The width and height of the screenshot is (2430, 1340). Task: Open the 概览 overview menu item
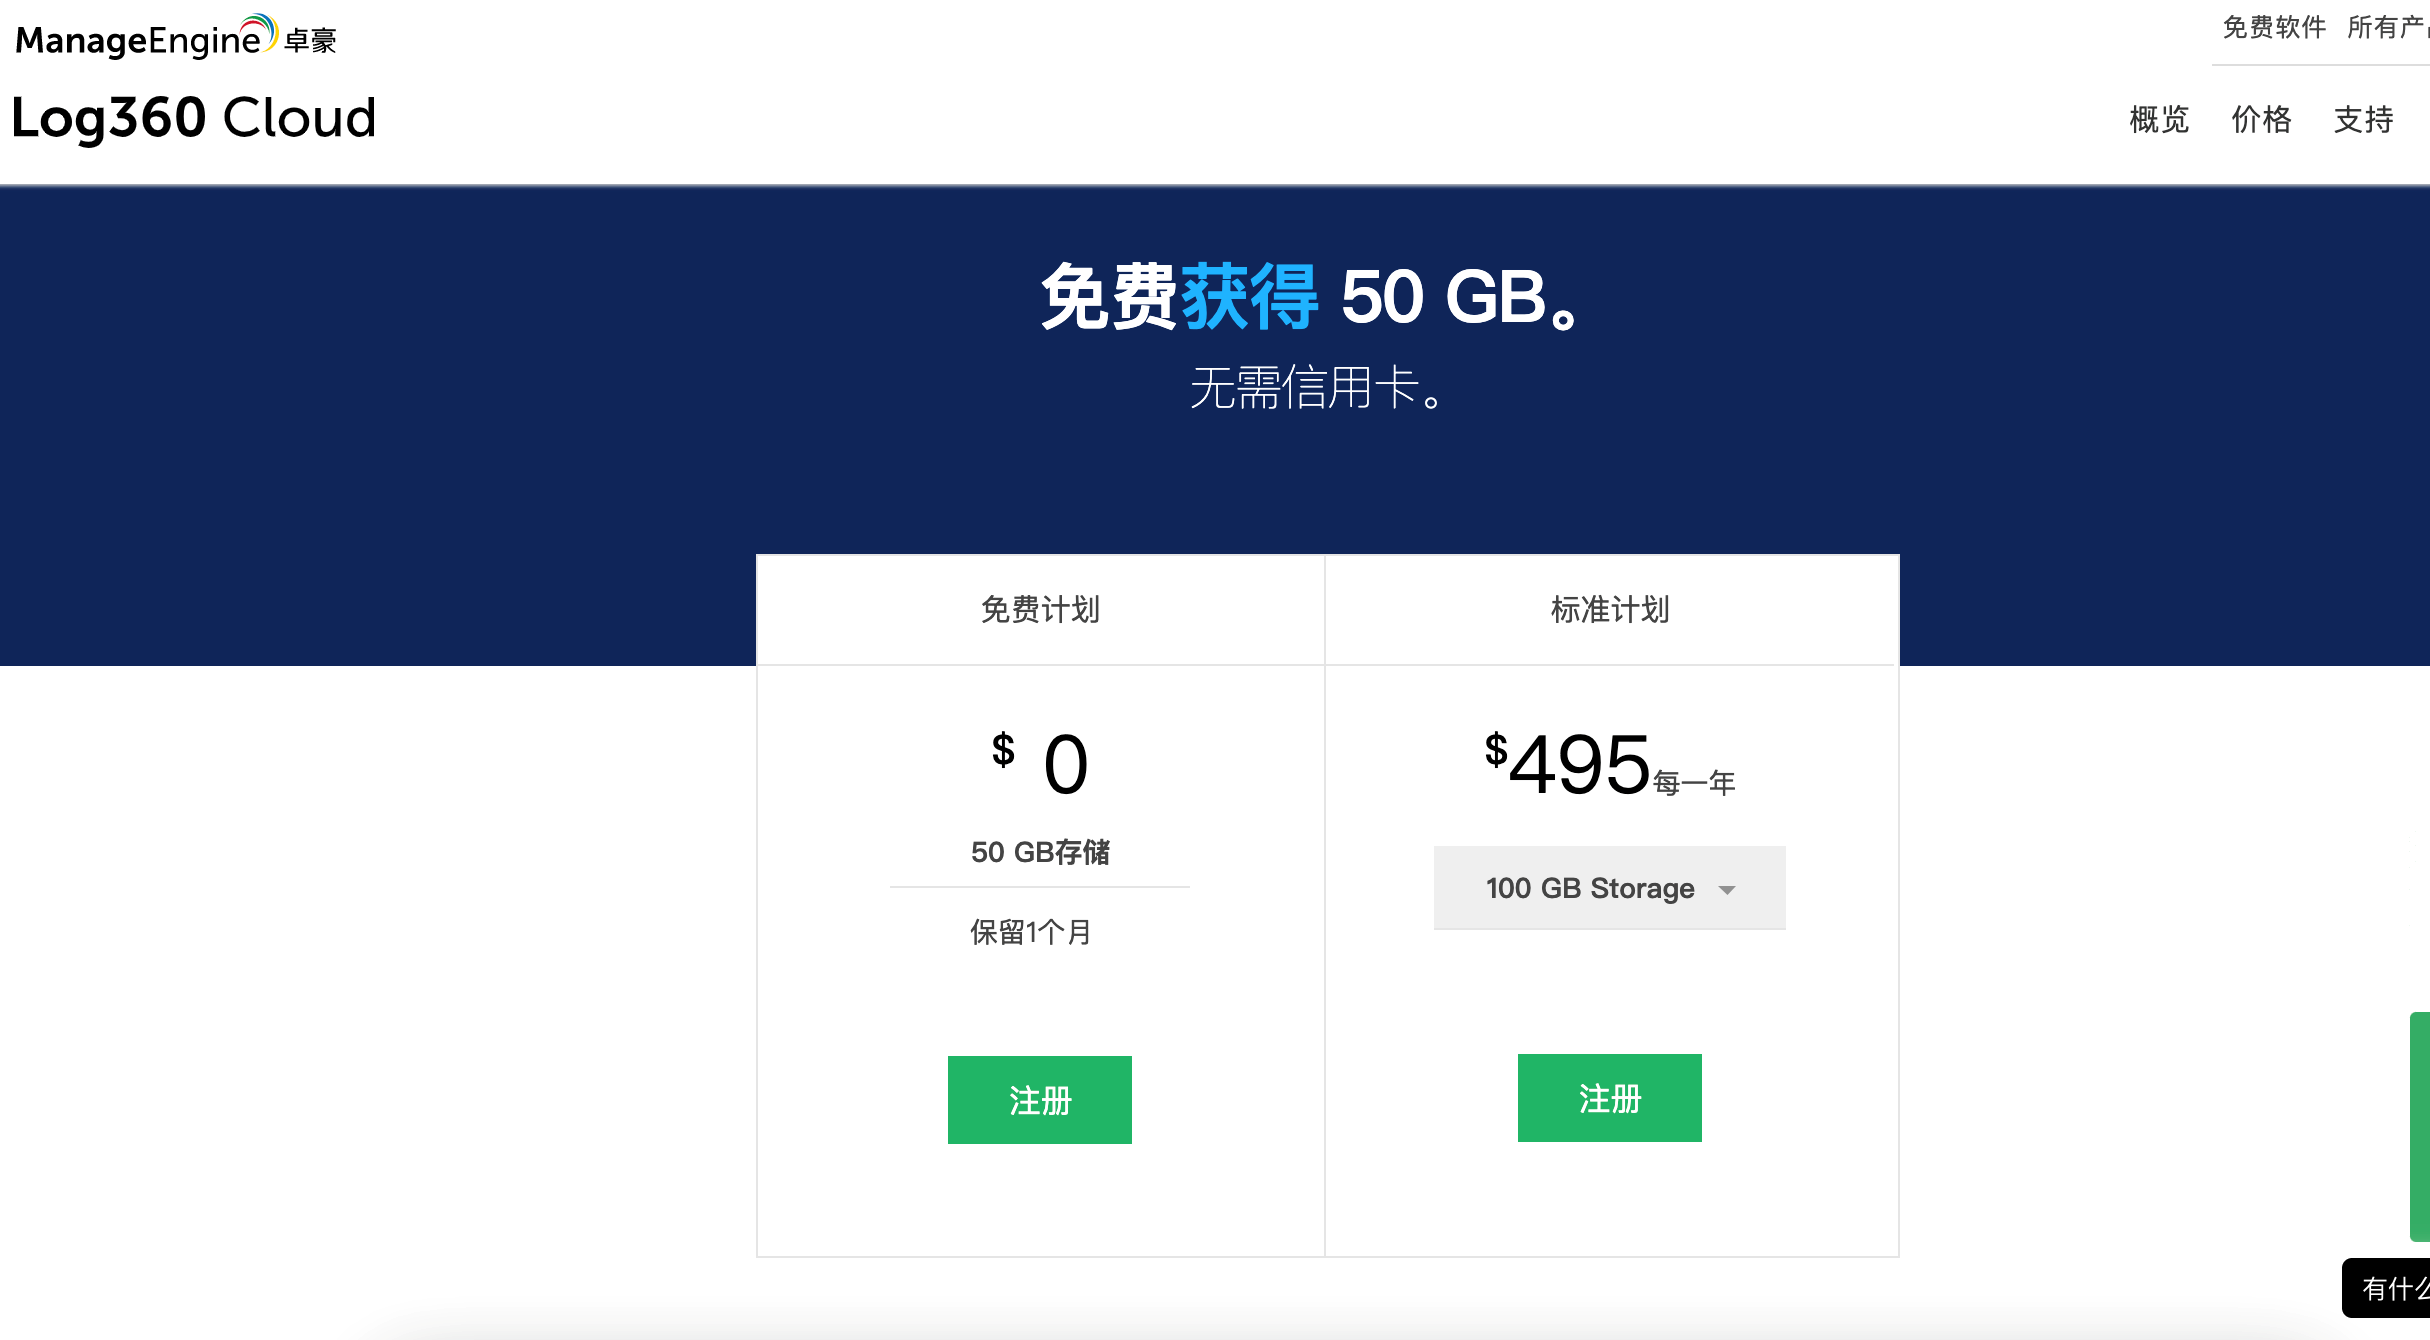(x=2159, y=119)
